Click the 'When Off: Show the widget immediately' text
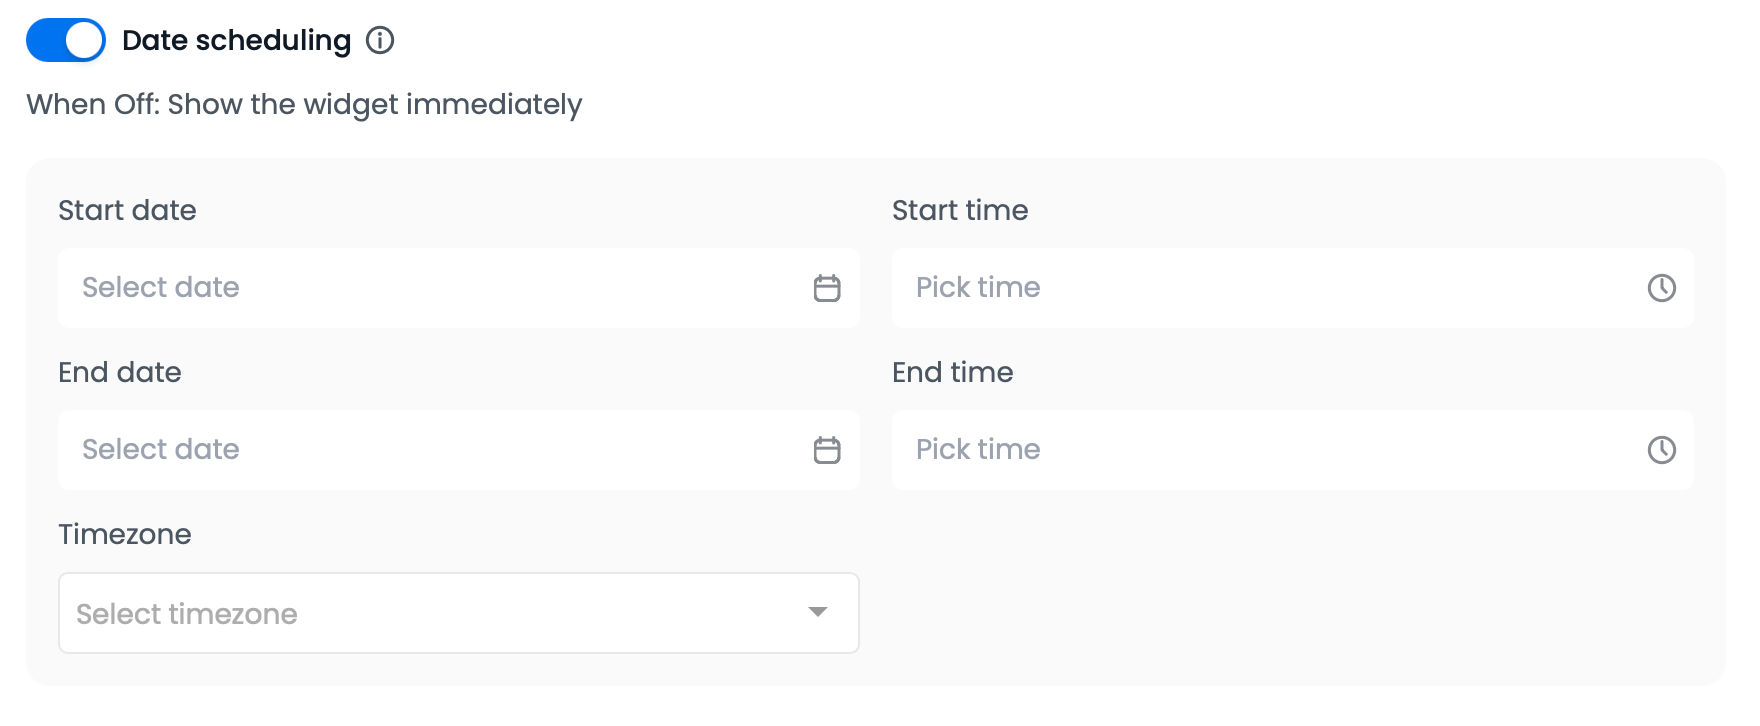1760x726 pixels. (304, 105)
